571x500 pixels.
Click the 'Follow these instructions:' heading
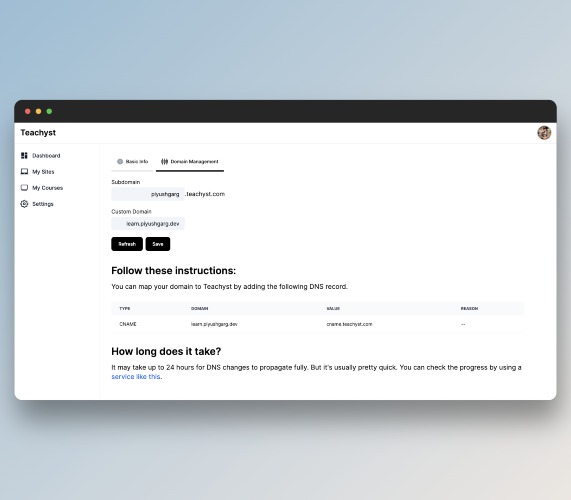pos(174,271)
